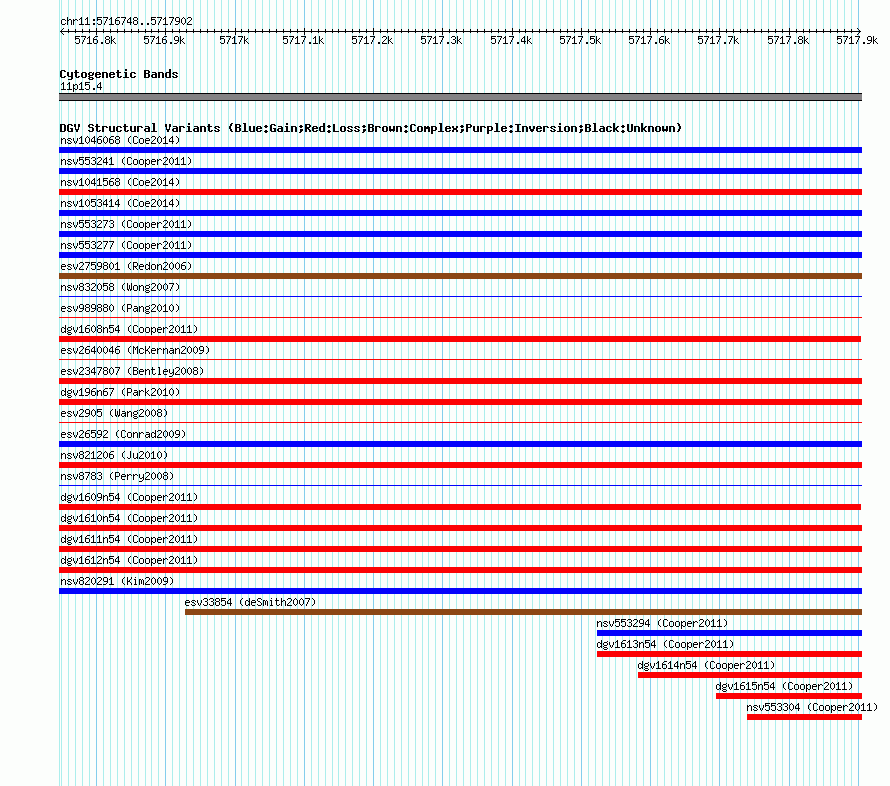Click the red loss bar under nsv1041568
The image size is (890, 786).
[460, 192]
